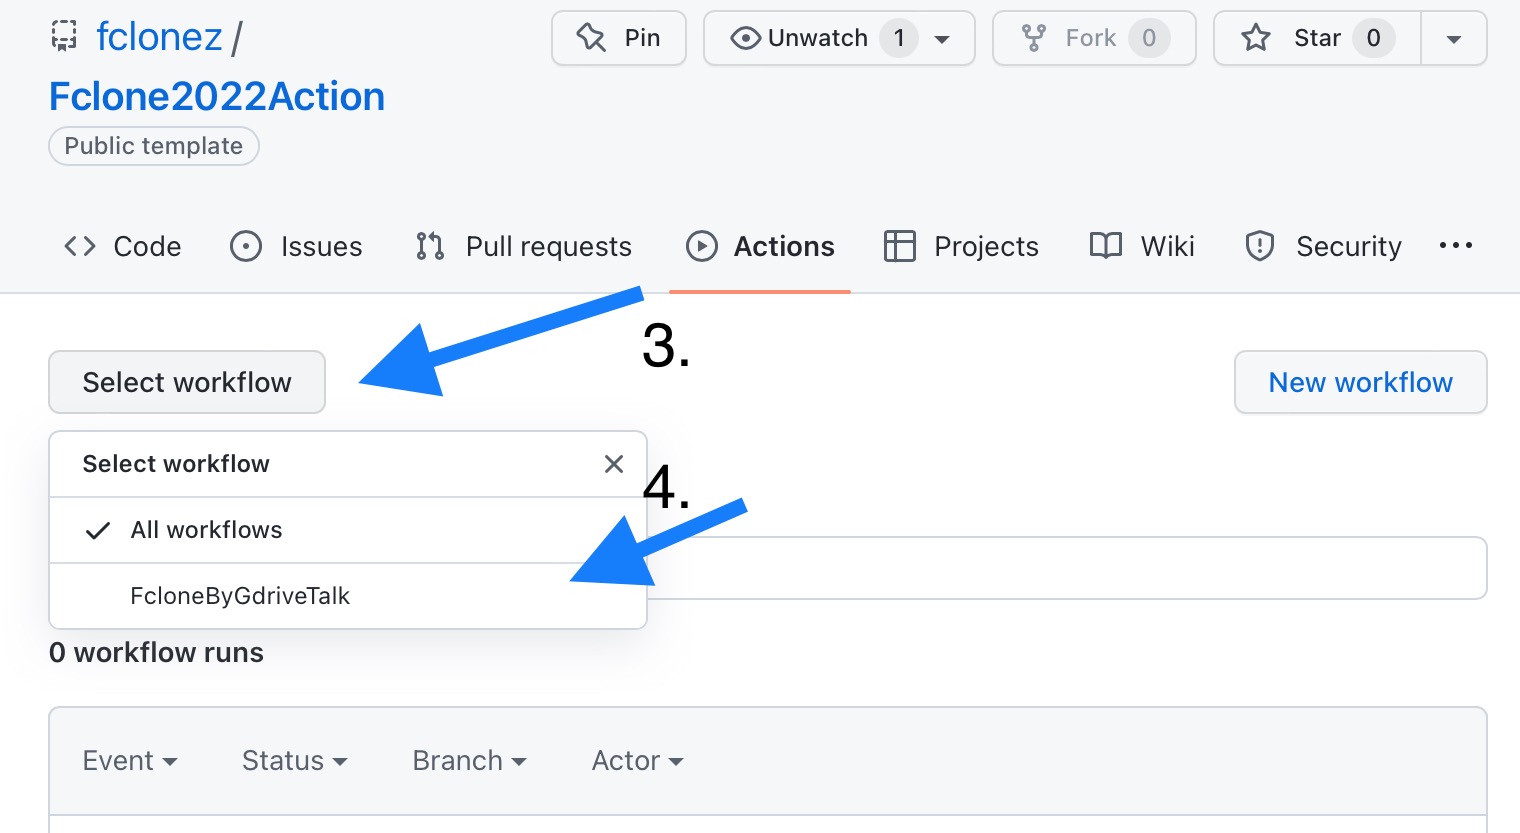Image resolution: width=1520 pixels, height=833 pixels.
Task: Click the Unwatch eye button
Action: 800,38
